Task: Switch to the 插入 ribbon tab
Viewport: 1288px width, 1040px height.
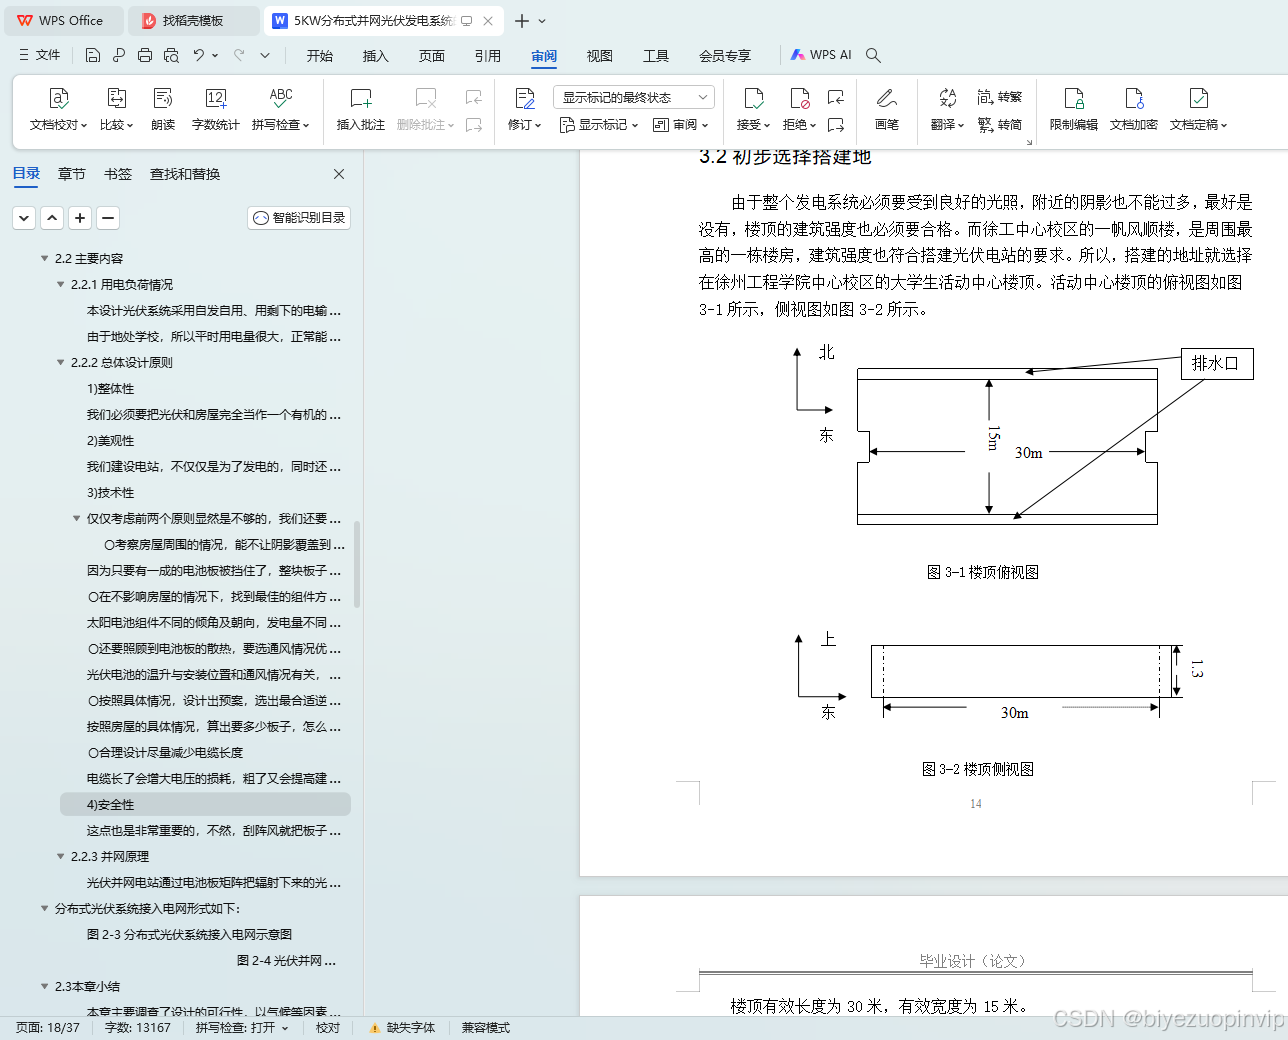Action: [376, 56]
